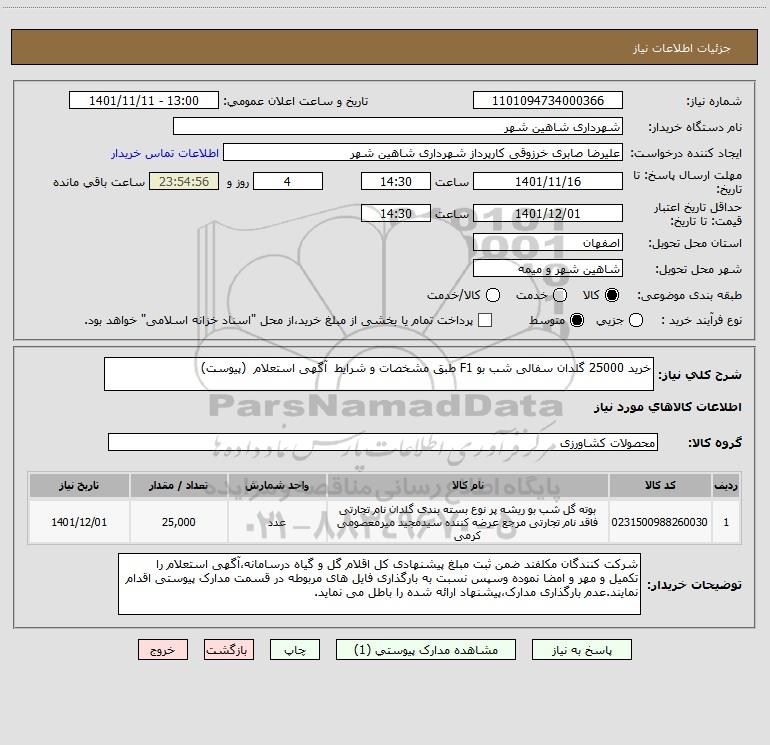Image resolution: width=770 pixels, height=745 pixels.
Task: Click the need number field 1101094734000366
Action: 548,101
